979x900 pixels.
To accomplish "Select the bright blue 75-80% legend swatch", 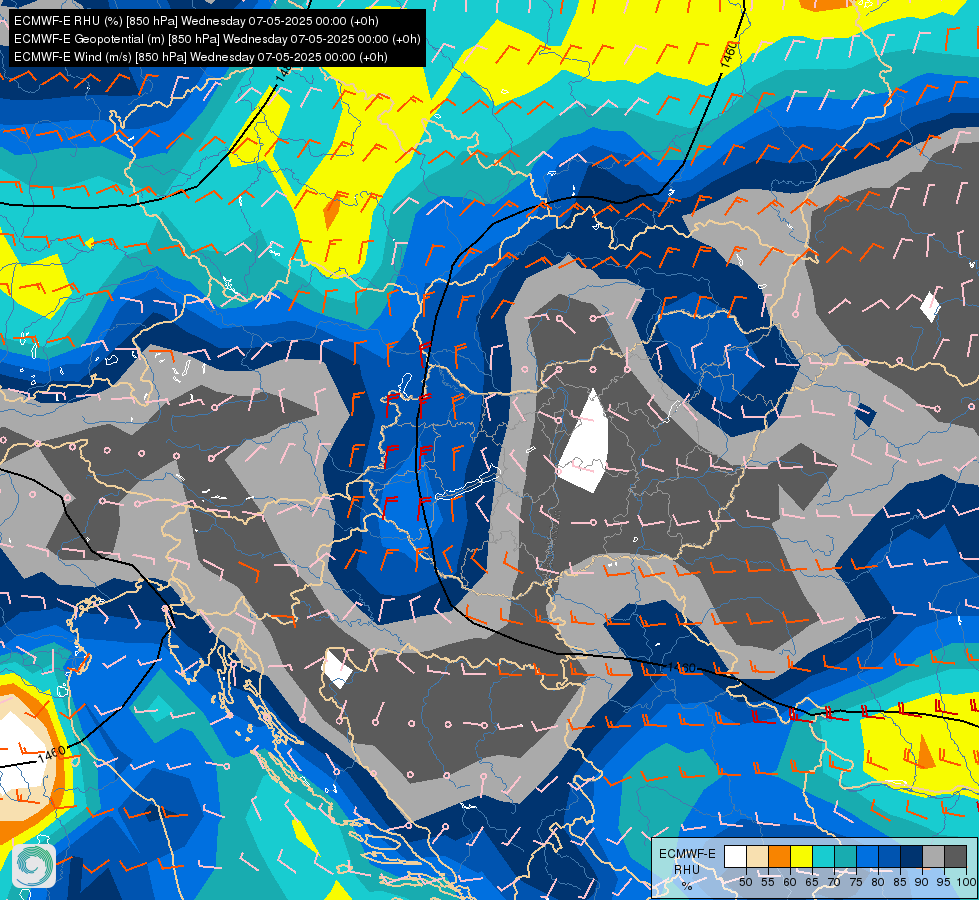I will [867, 856].
